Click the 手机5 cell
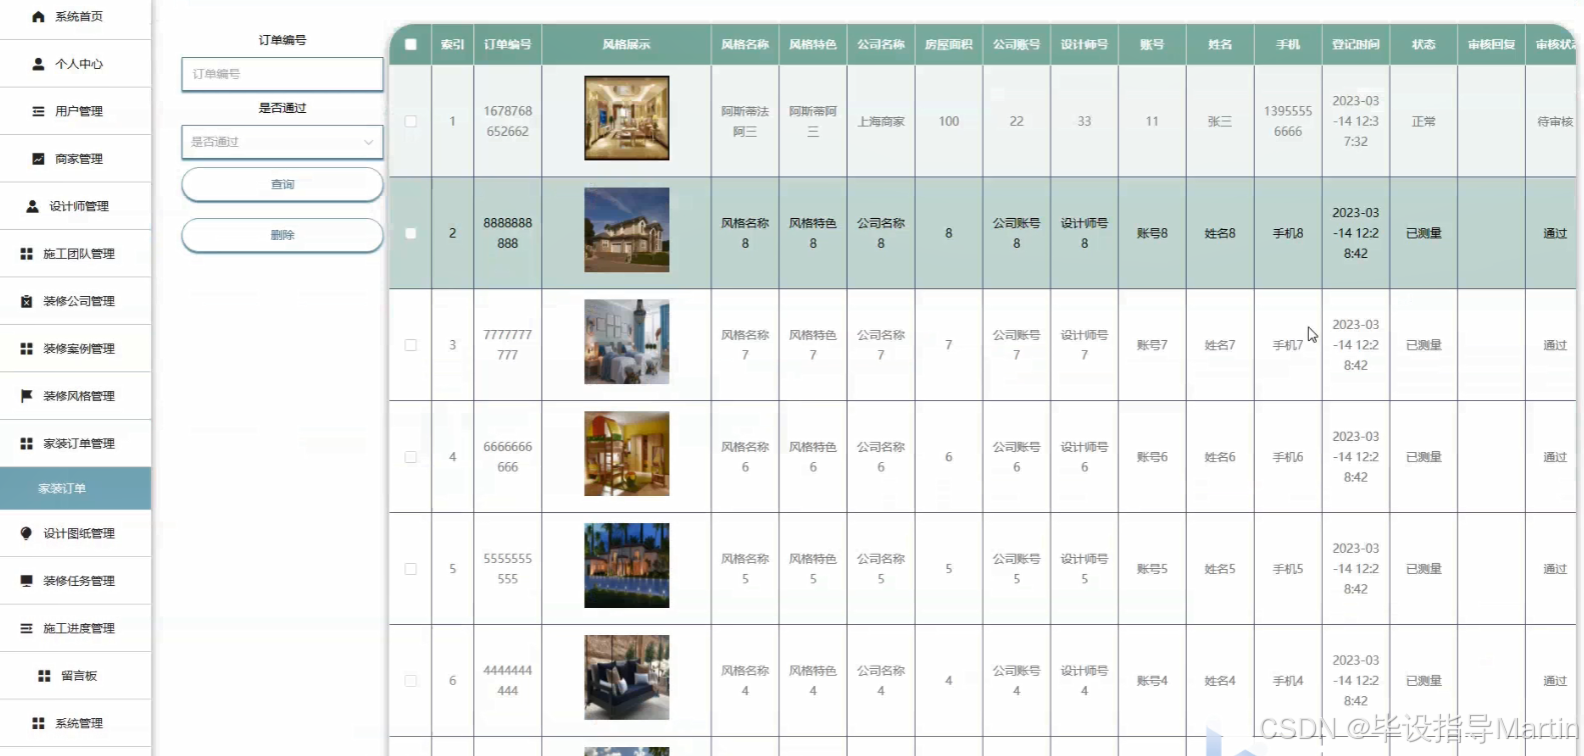The width and height of the screenshot is (1584, 756). point(1288,569)
